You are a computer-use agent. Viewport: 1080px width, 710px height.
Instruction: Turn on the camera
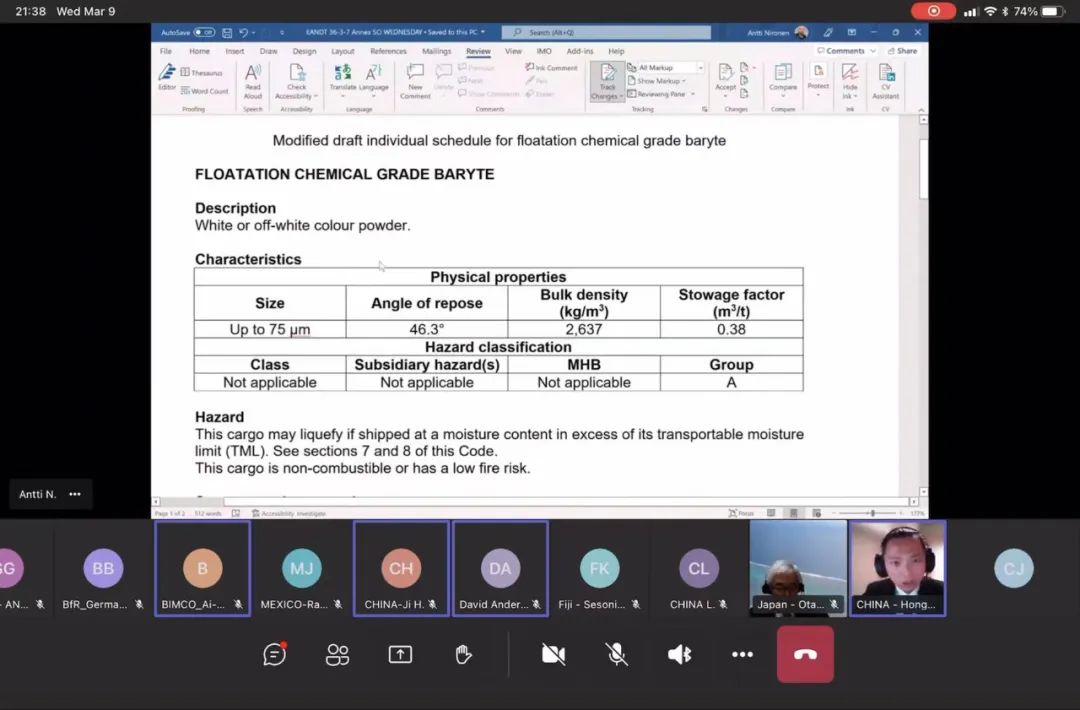click(554, 654)
